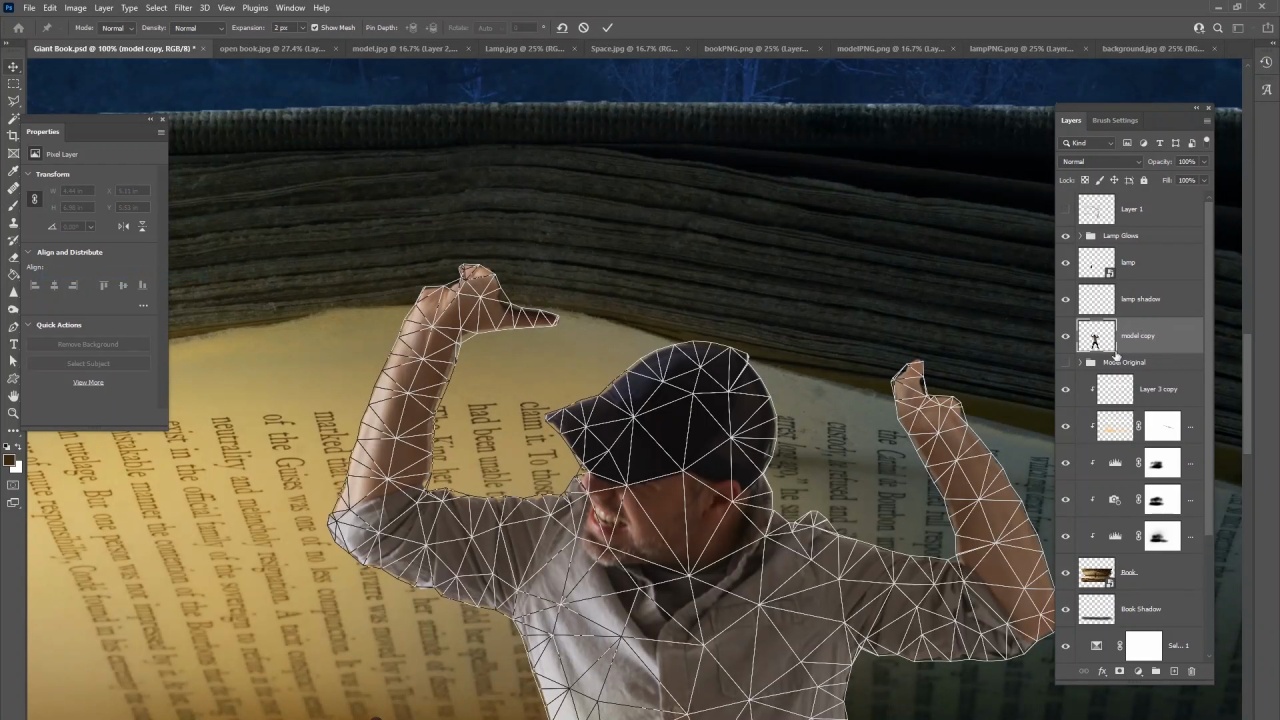Hide the lamp shadow layer

(1065, 299)
